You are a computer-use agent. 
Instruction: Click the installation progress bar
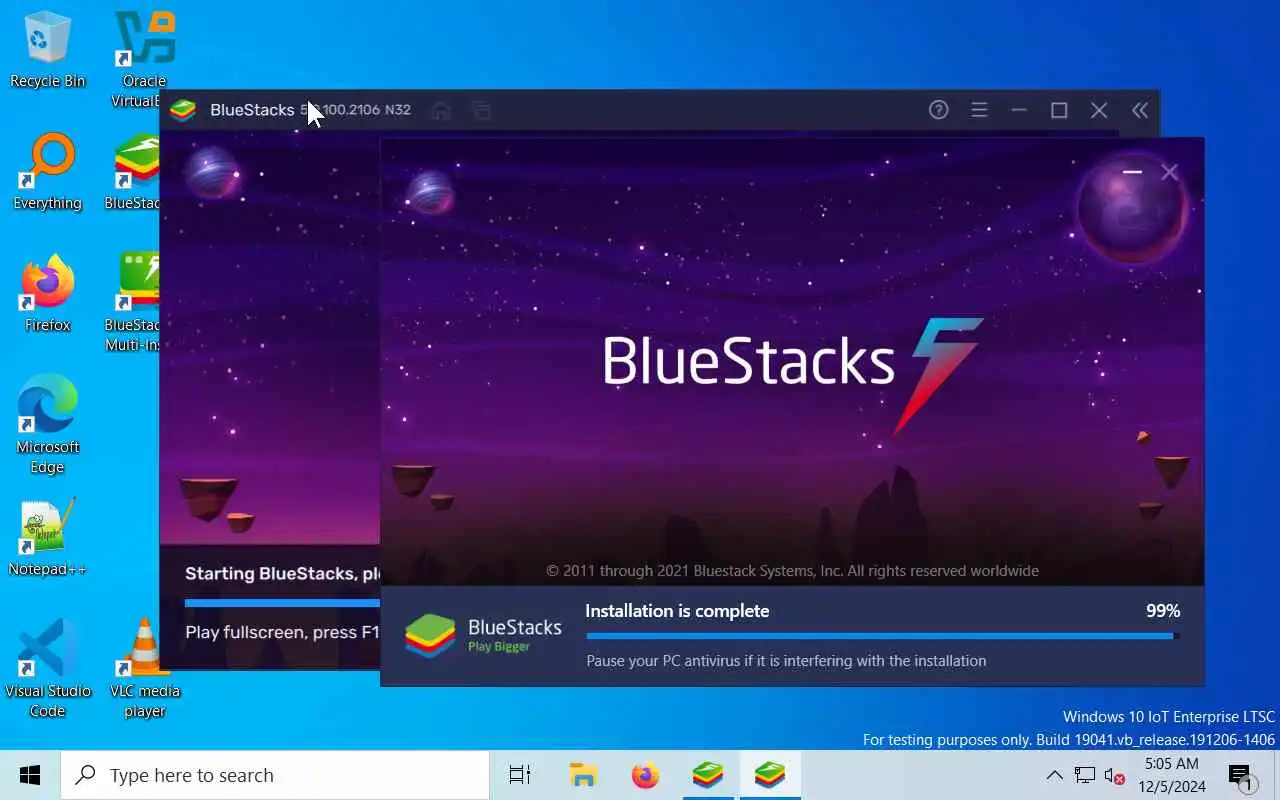(883, 635)
